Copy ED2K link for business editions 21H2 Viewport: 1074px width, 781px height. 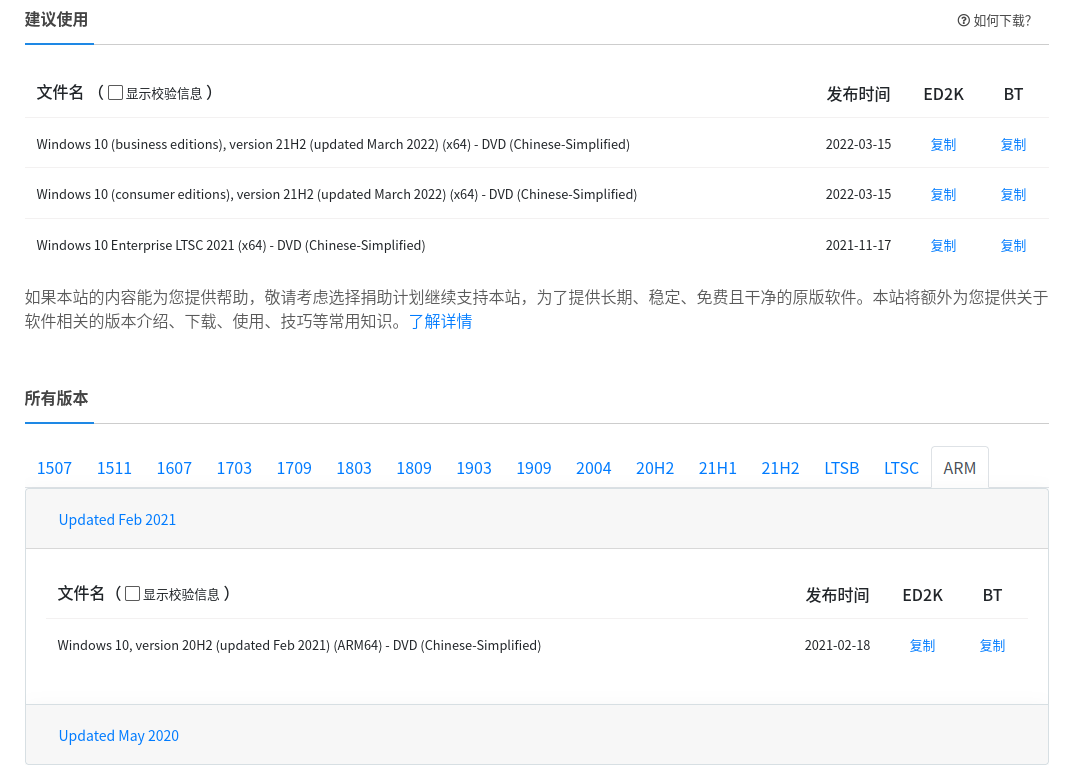coord(943,145)
